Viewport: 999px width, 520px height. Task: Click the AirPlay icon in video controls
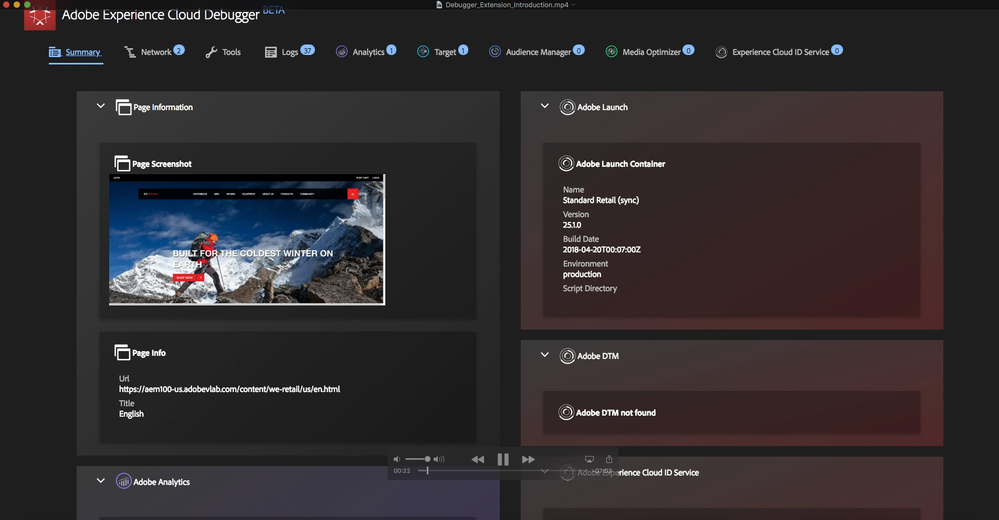click(589, 459)
